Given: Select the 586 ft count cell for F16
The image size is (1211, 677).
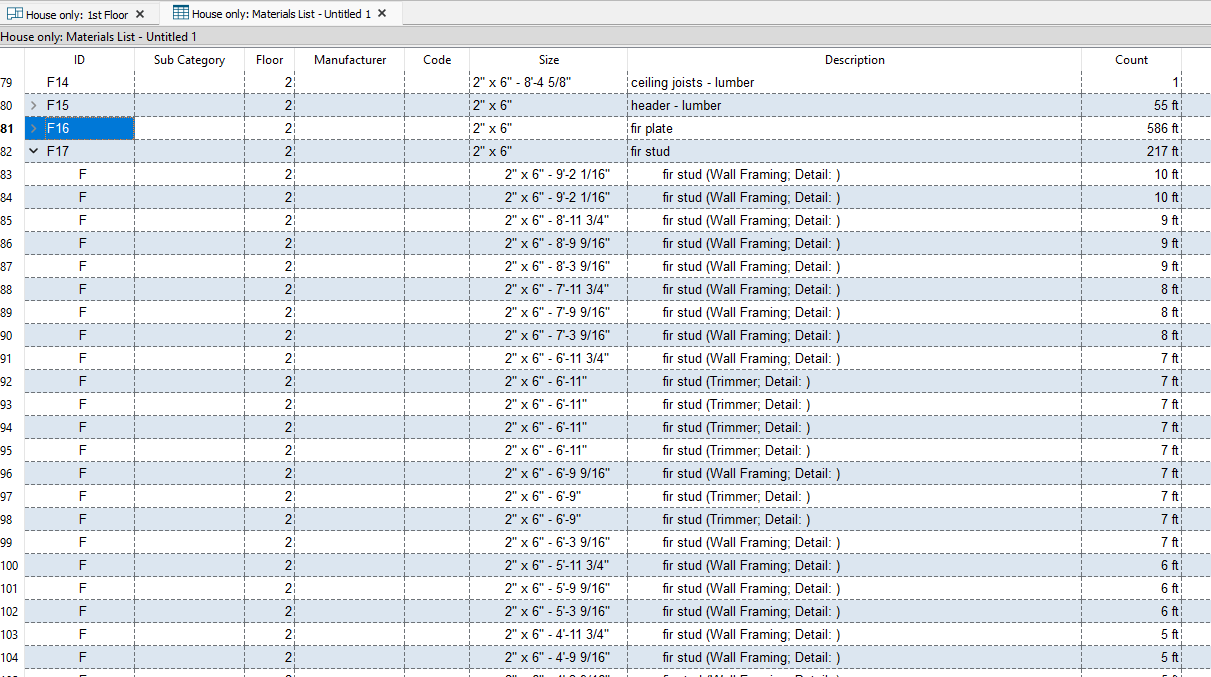Looking at the screenshot, I should click(1131, 129).
